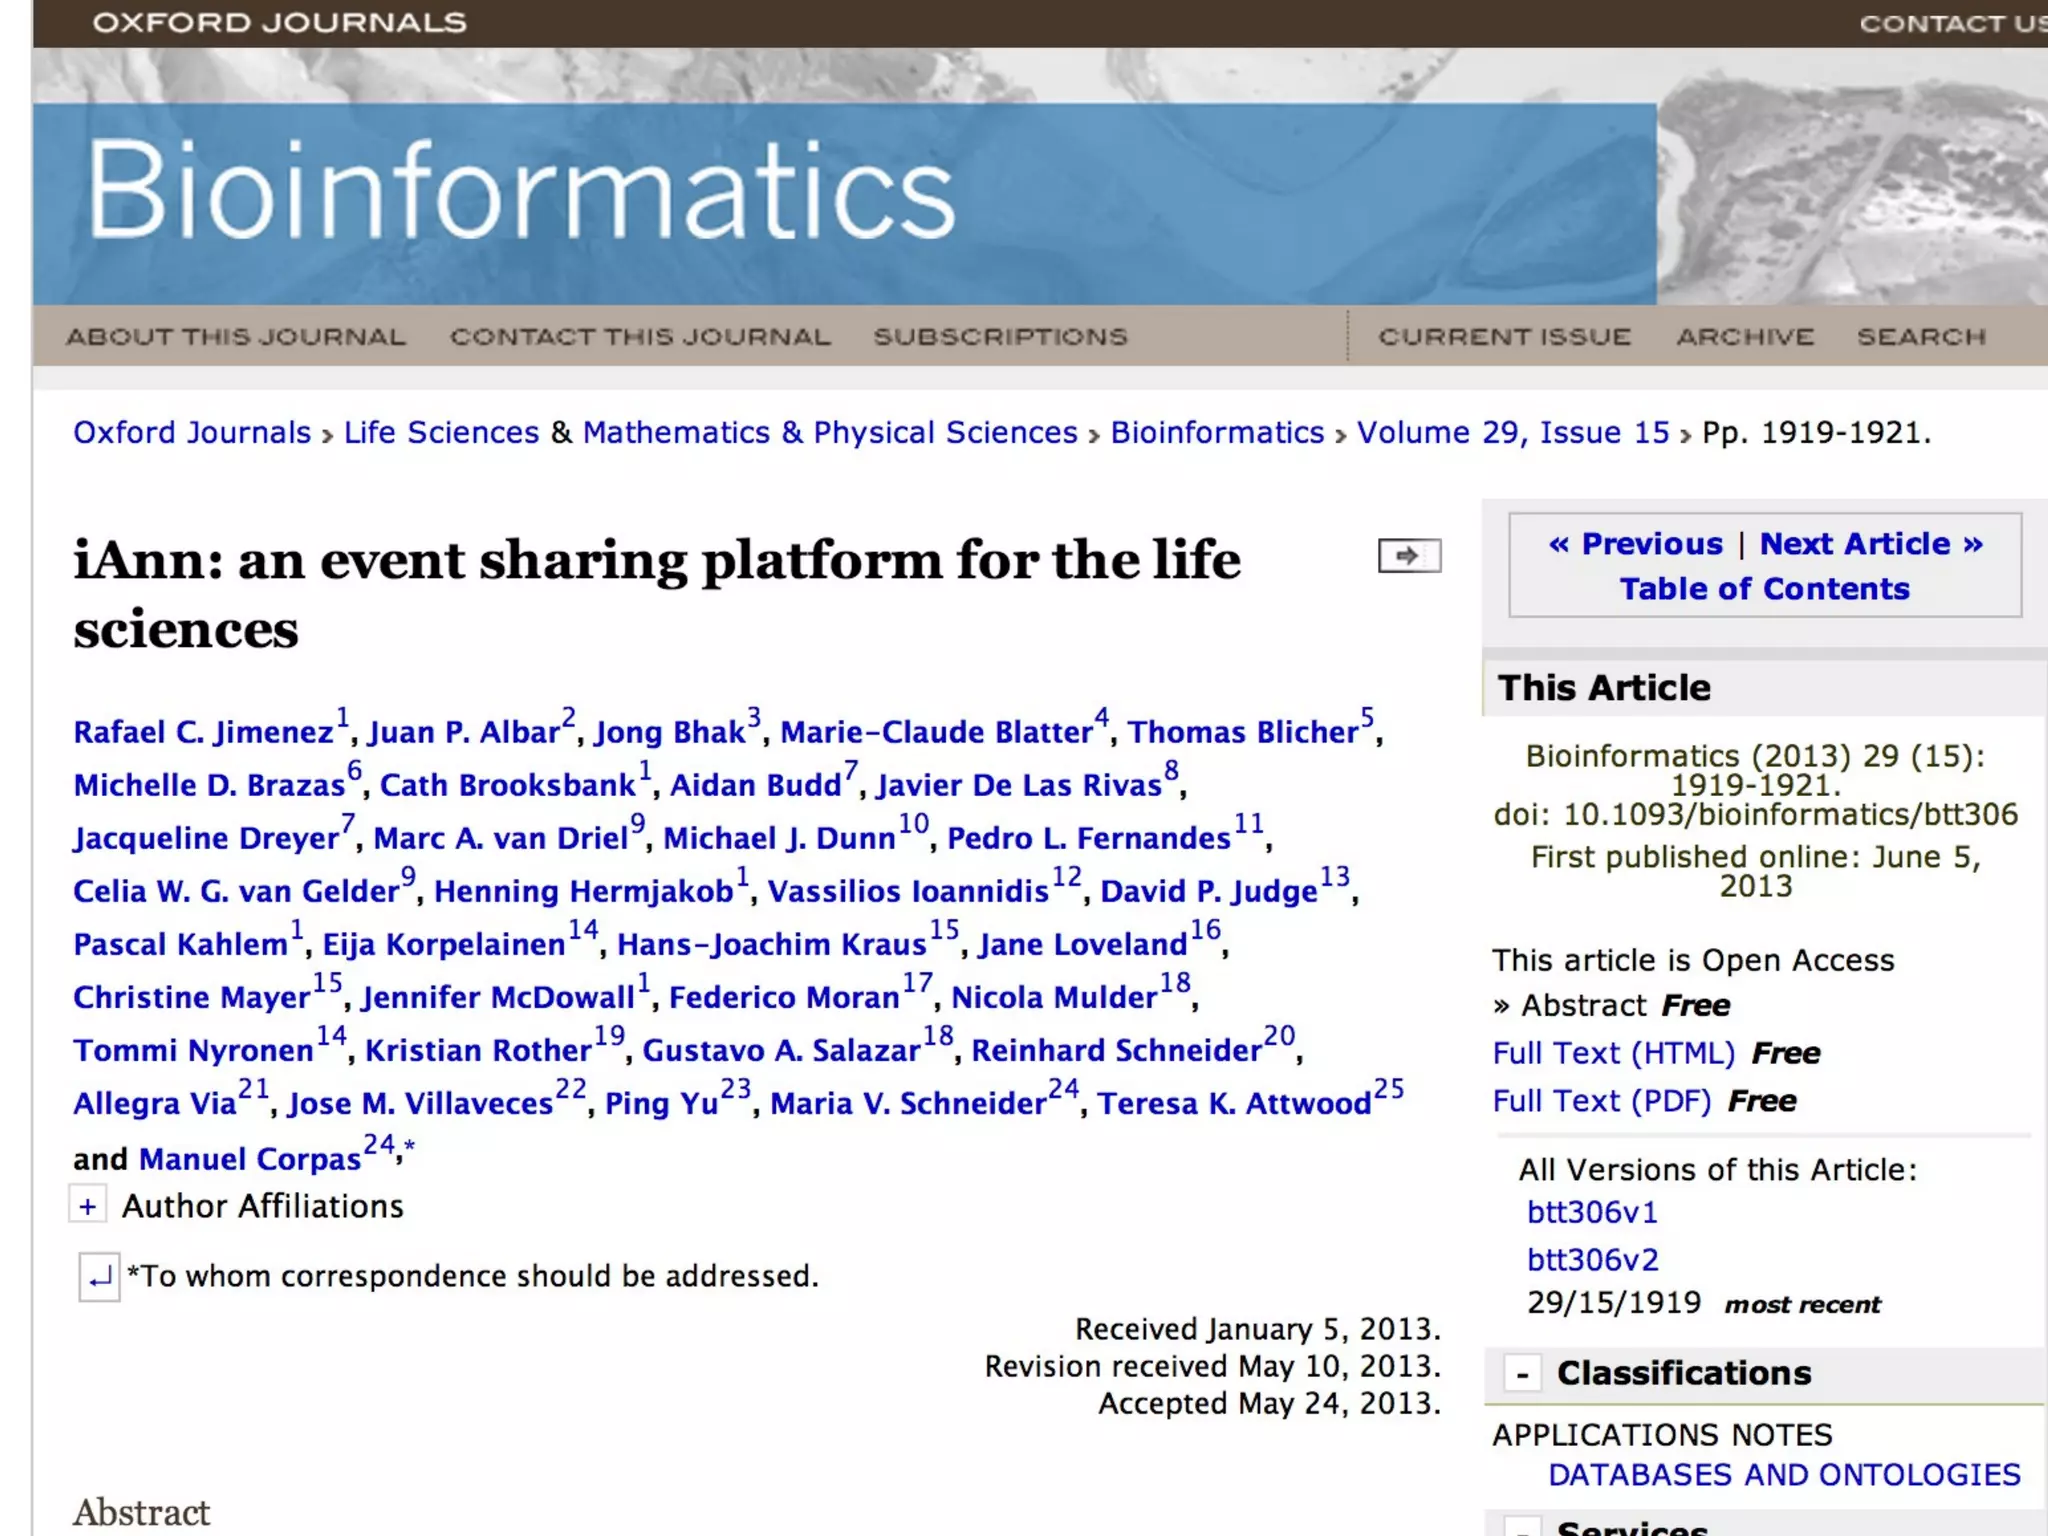Collapse the Classifications section
Screen dimensions: 2048x1536
tap(1522, 1374)
